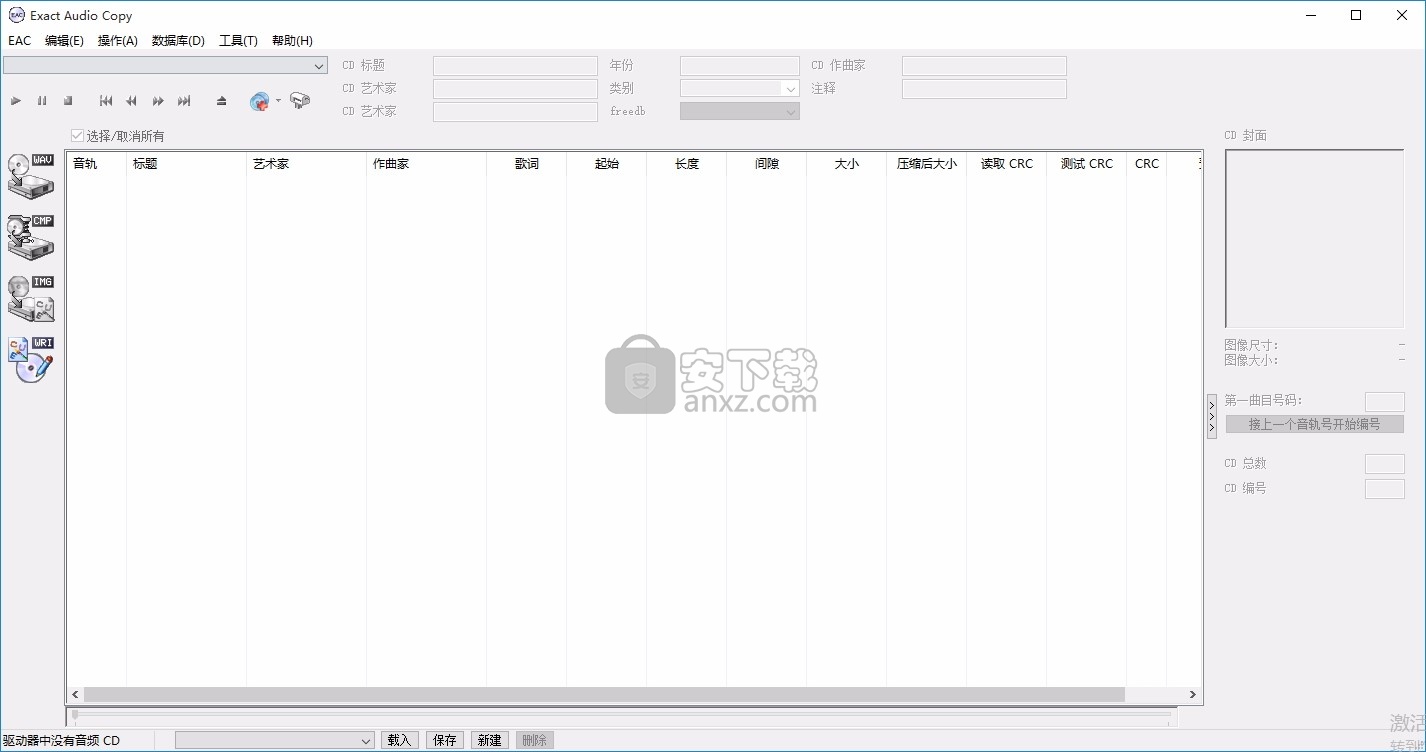Viewport: 1426px width, 752px height.
Task: Open dropdown arrow beside the freedb icon
Action: point(279,101)
